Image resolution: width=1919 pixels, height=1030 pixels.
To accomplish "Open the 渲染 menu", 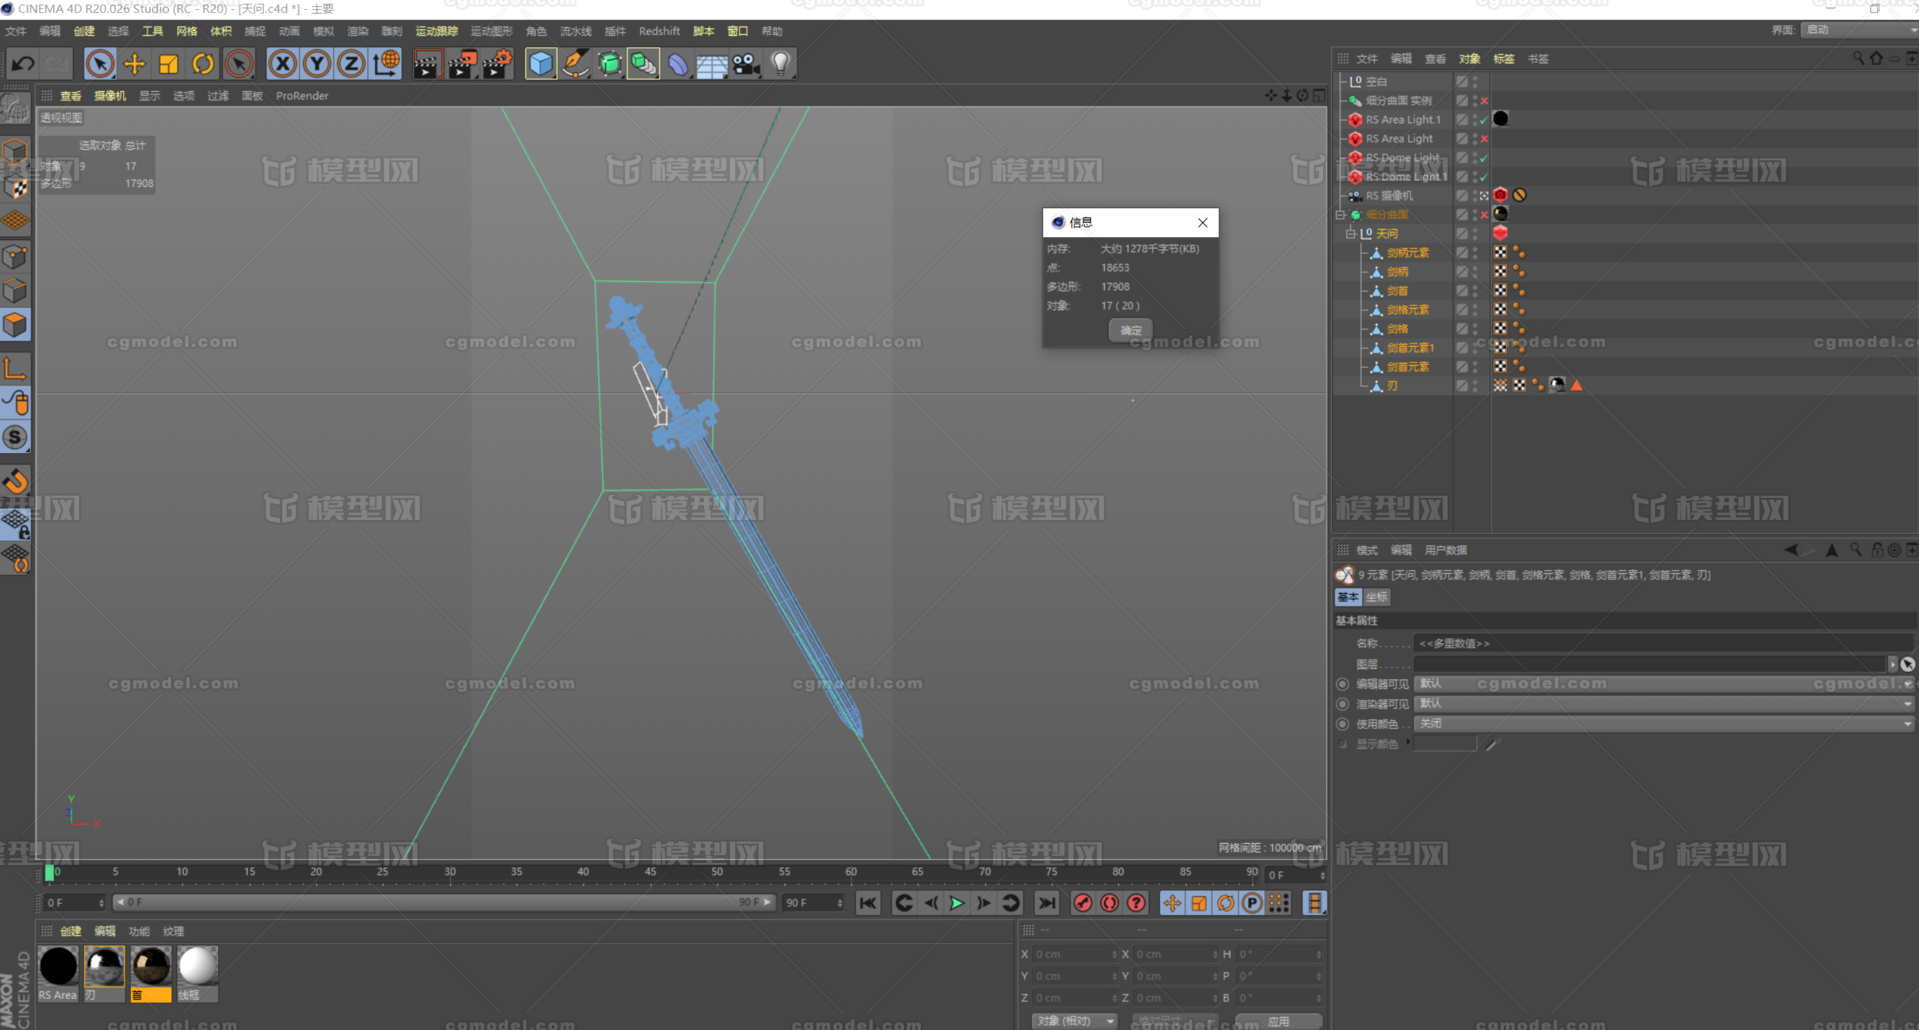I will pyautogui.click(x=357, y=31).
